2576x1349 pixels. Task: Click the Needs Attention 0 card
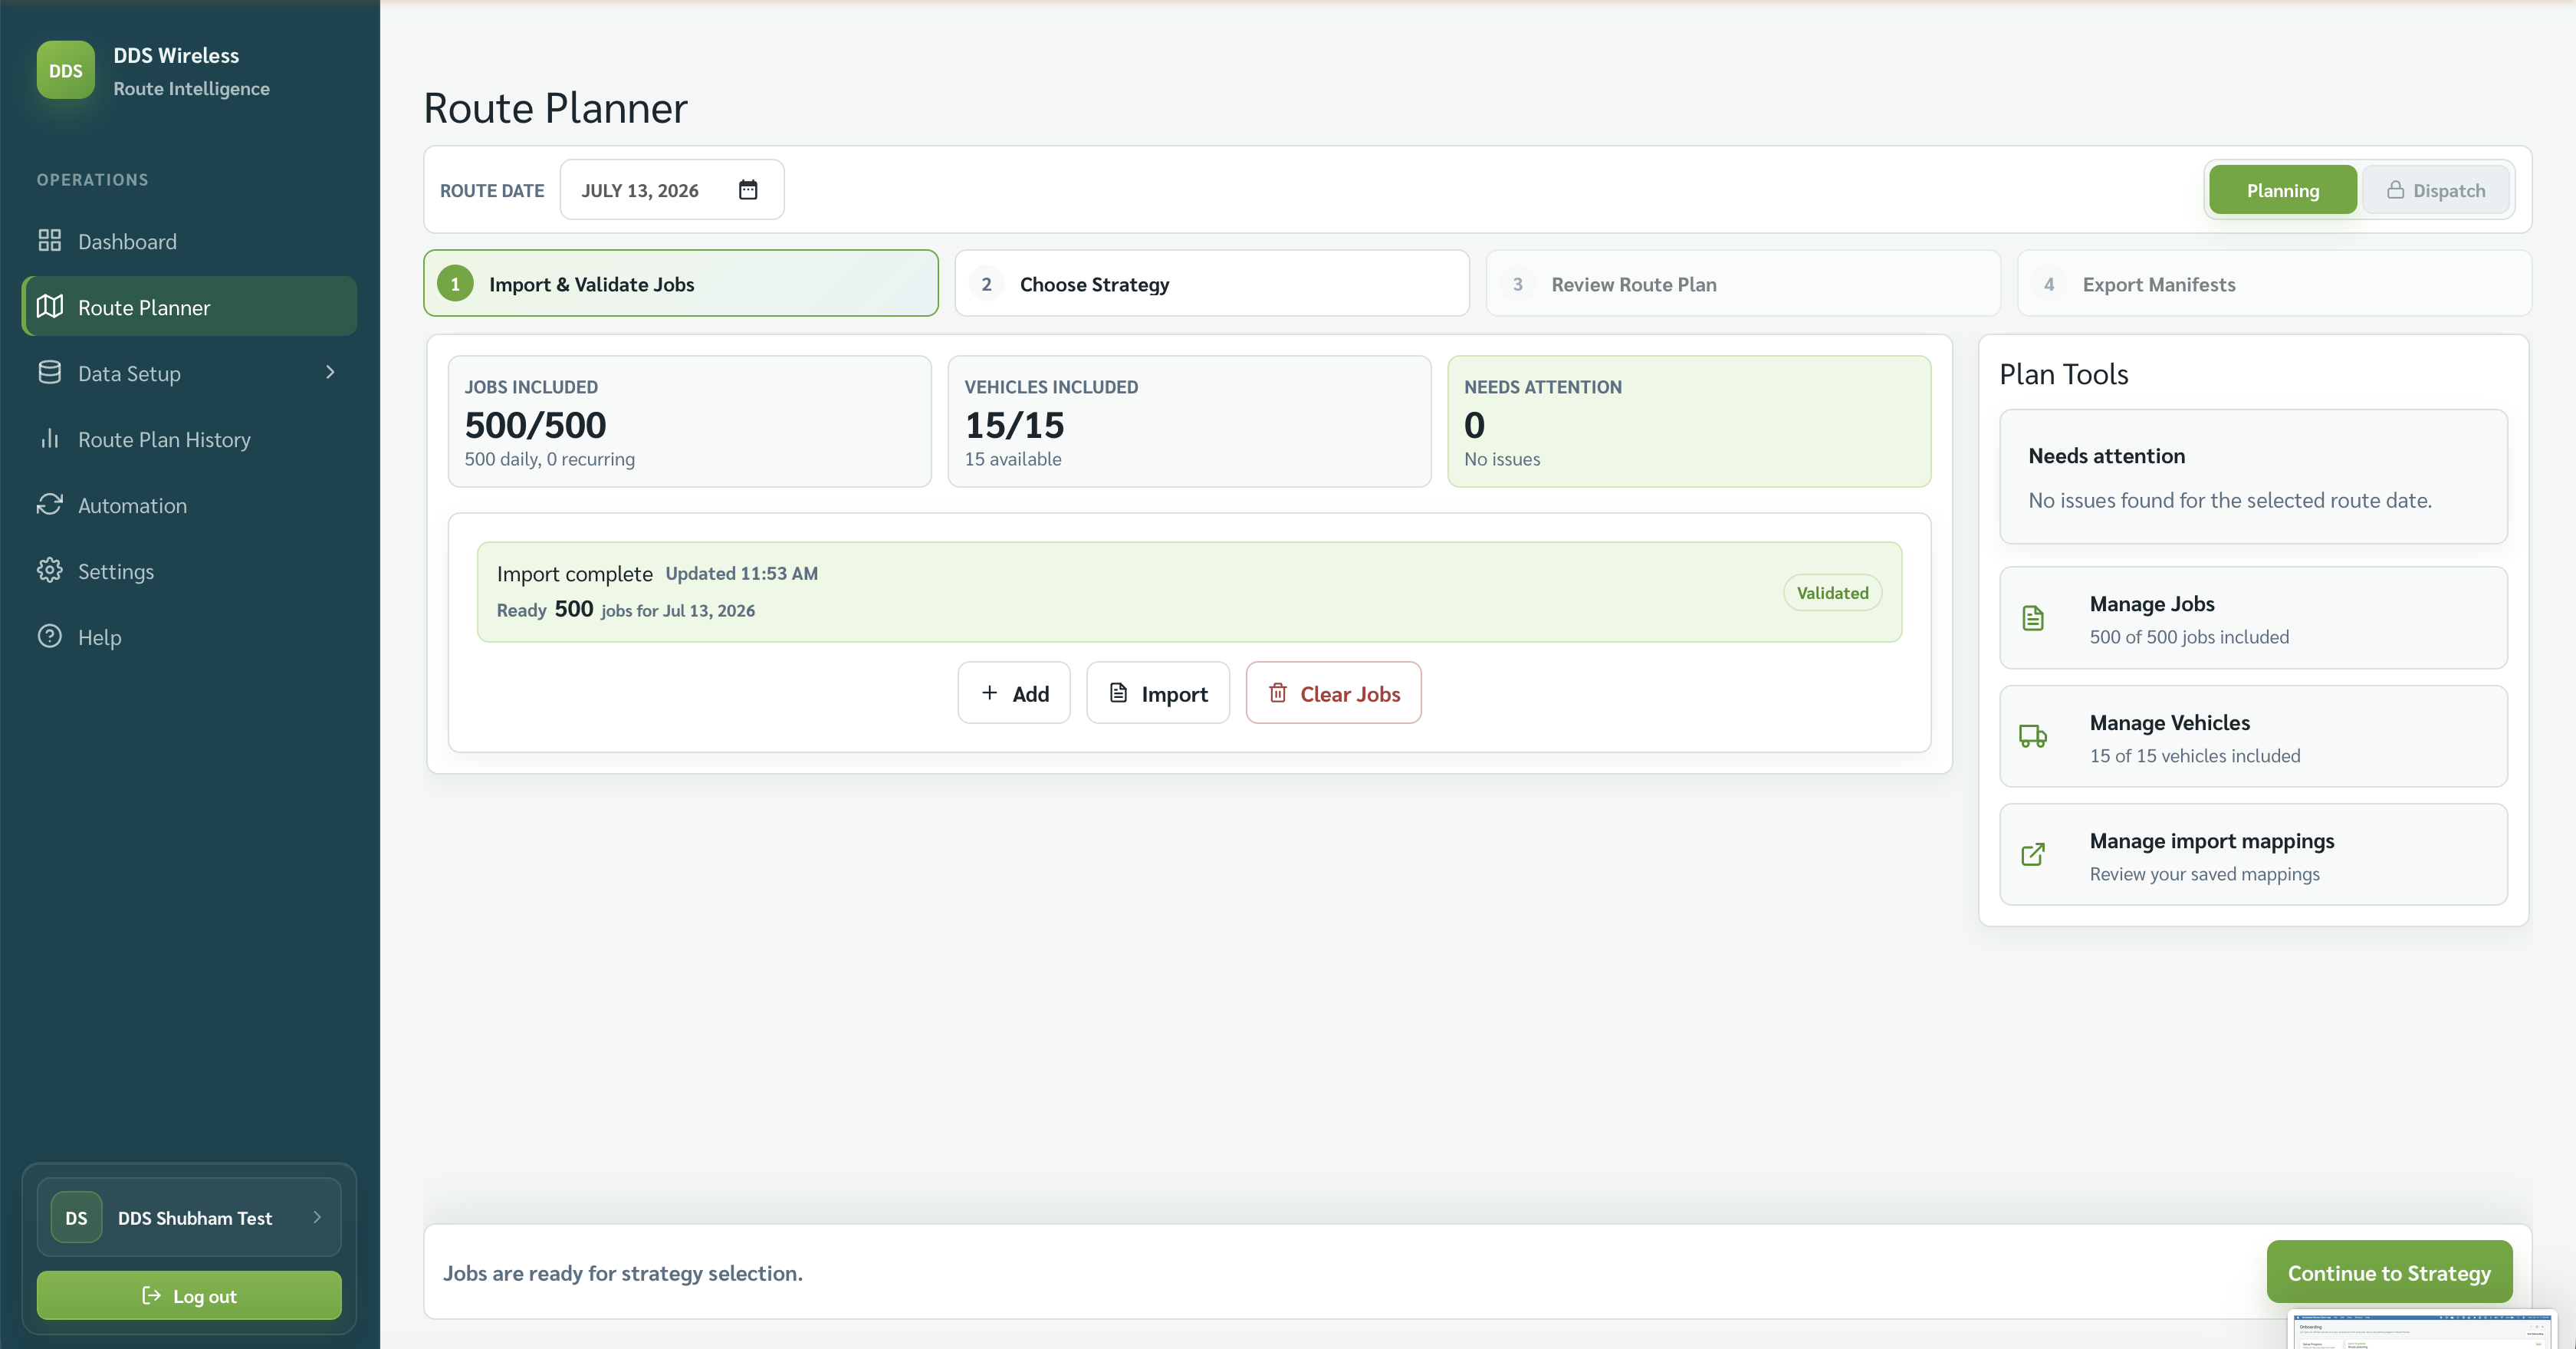[x=1689, y=422]
